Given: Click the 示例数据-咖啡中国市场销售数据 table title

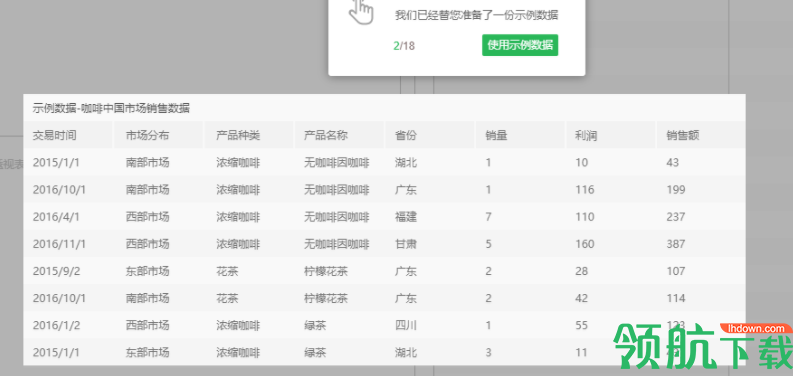Looking at the screenshot, I should (111, 108).
